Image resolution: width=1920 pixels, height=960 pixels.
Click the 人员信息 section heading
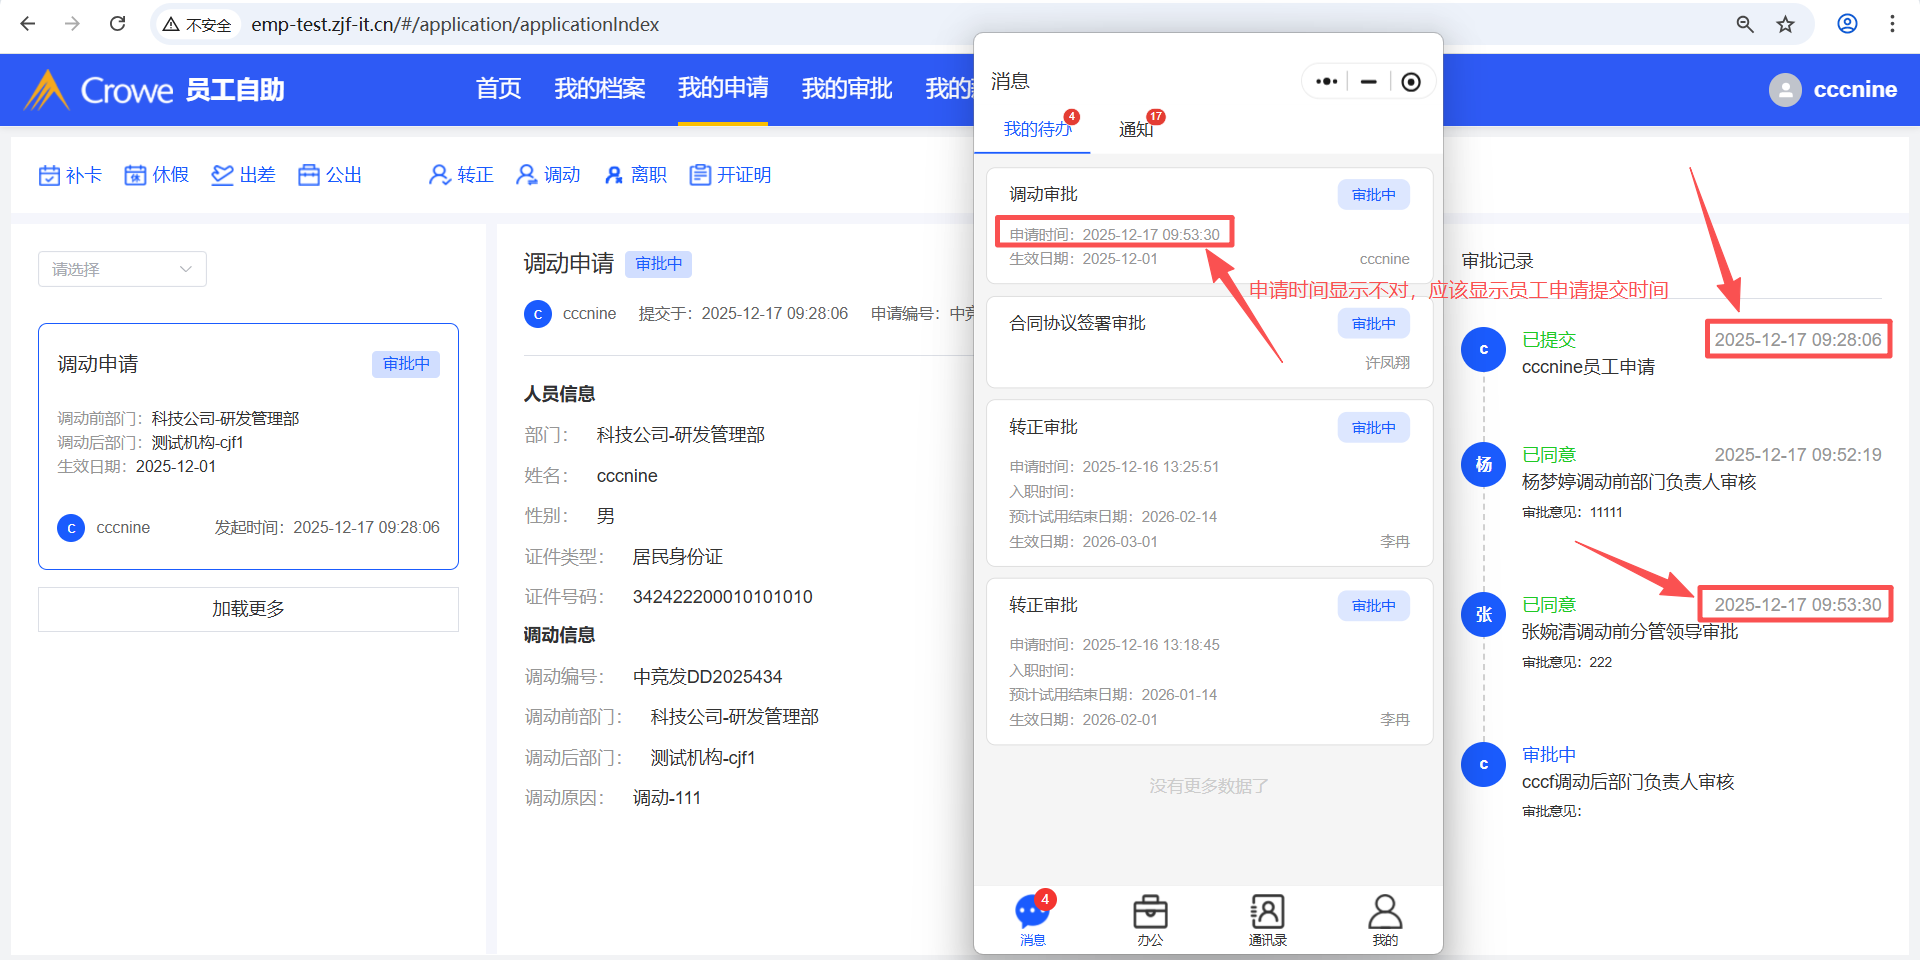560,394
